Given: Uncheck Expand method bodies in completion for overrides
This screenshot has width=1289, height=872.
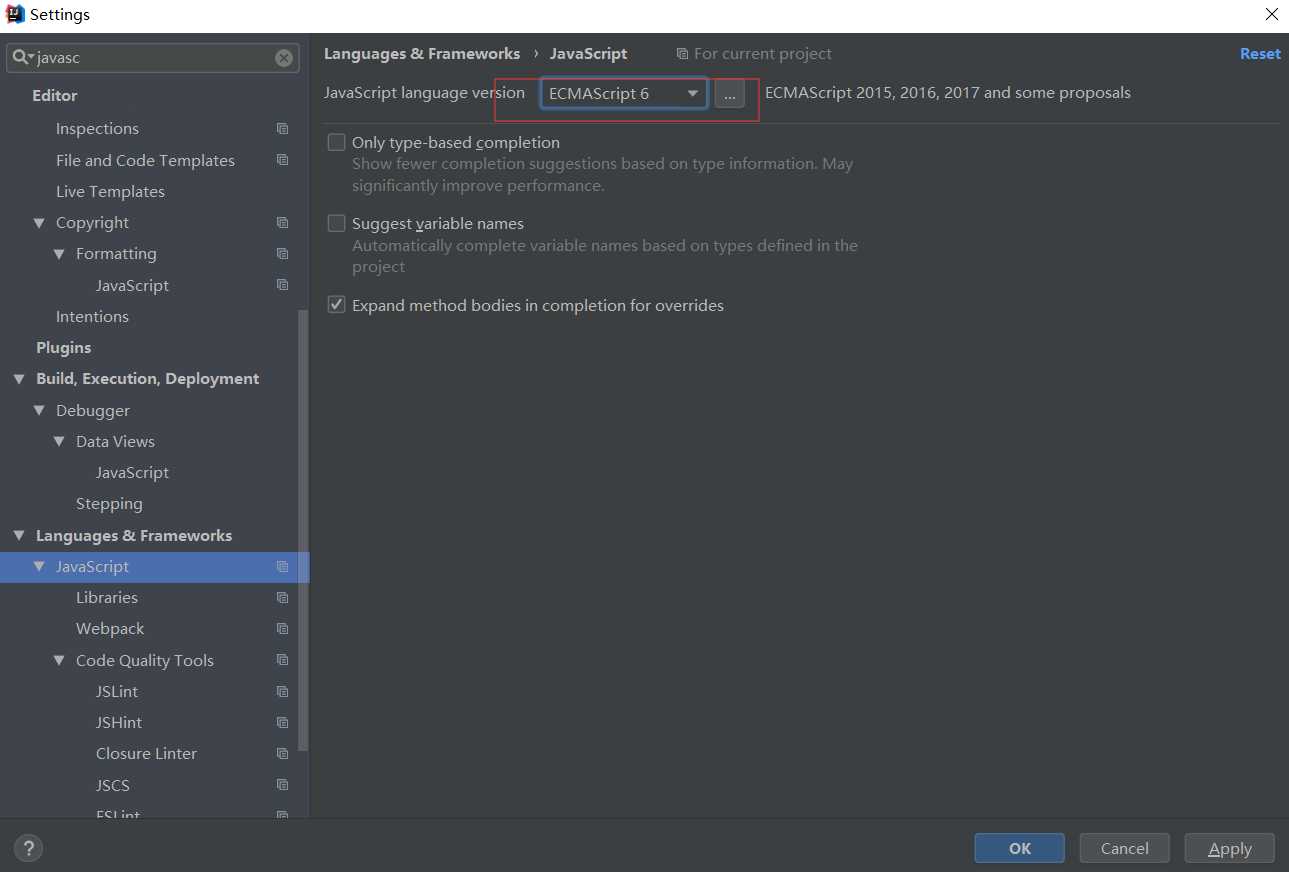Looking at the screenshot, I should click(x=337, y=305).
